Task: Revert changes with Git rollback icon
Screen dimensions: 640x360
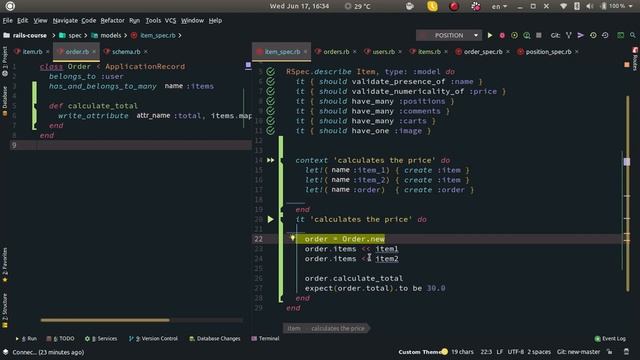Action: tap(605, 36)
